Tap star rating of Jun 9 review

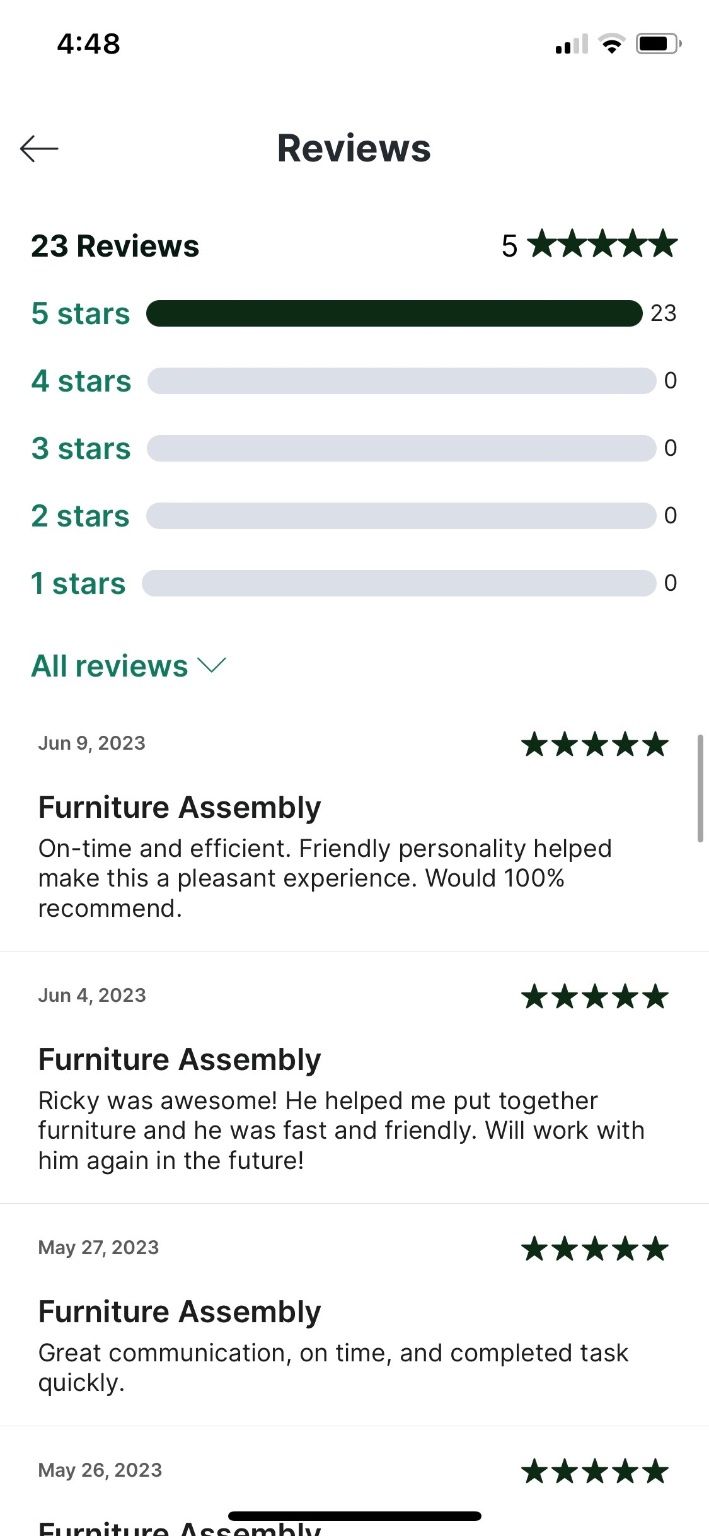[x=594, y=744]
